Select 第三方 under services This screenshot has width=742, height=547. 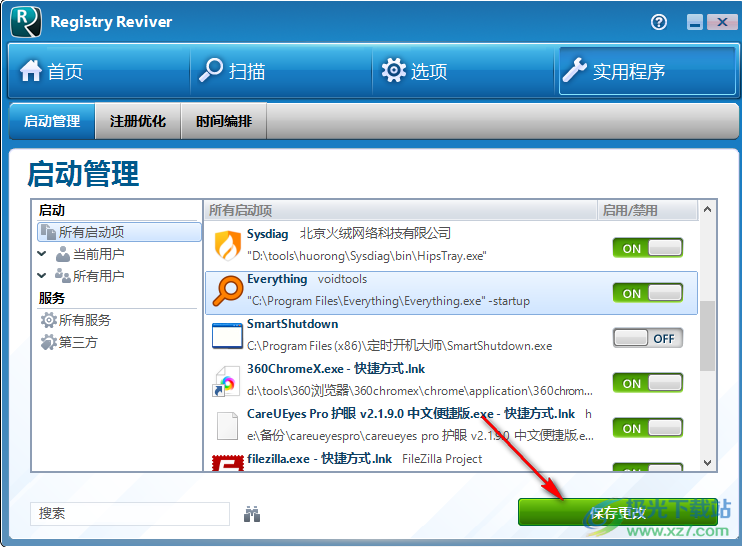tap(78, 342)
